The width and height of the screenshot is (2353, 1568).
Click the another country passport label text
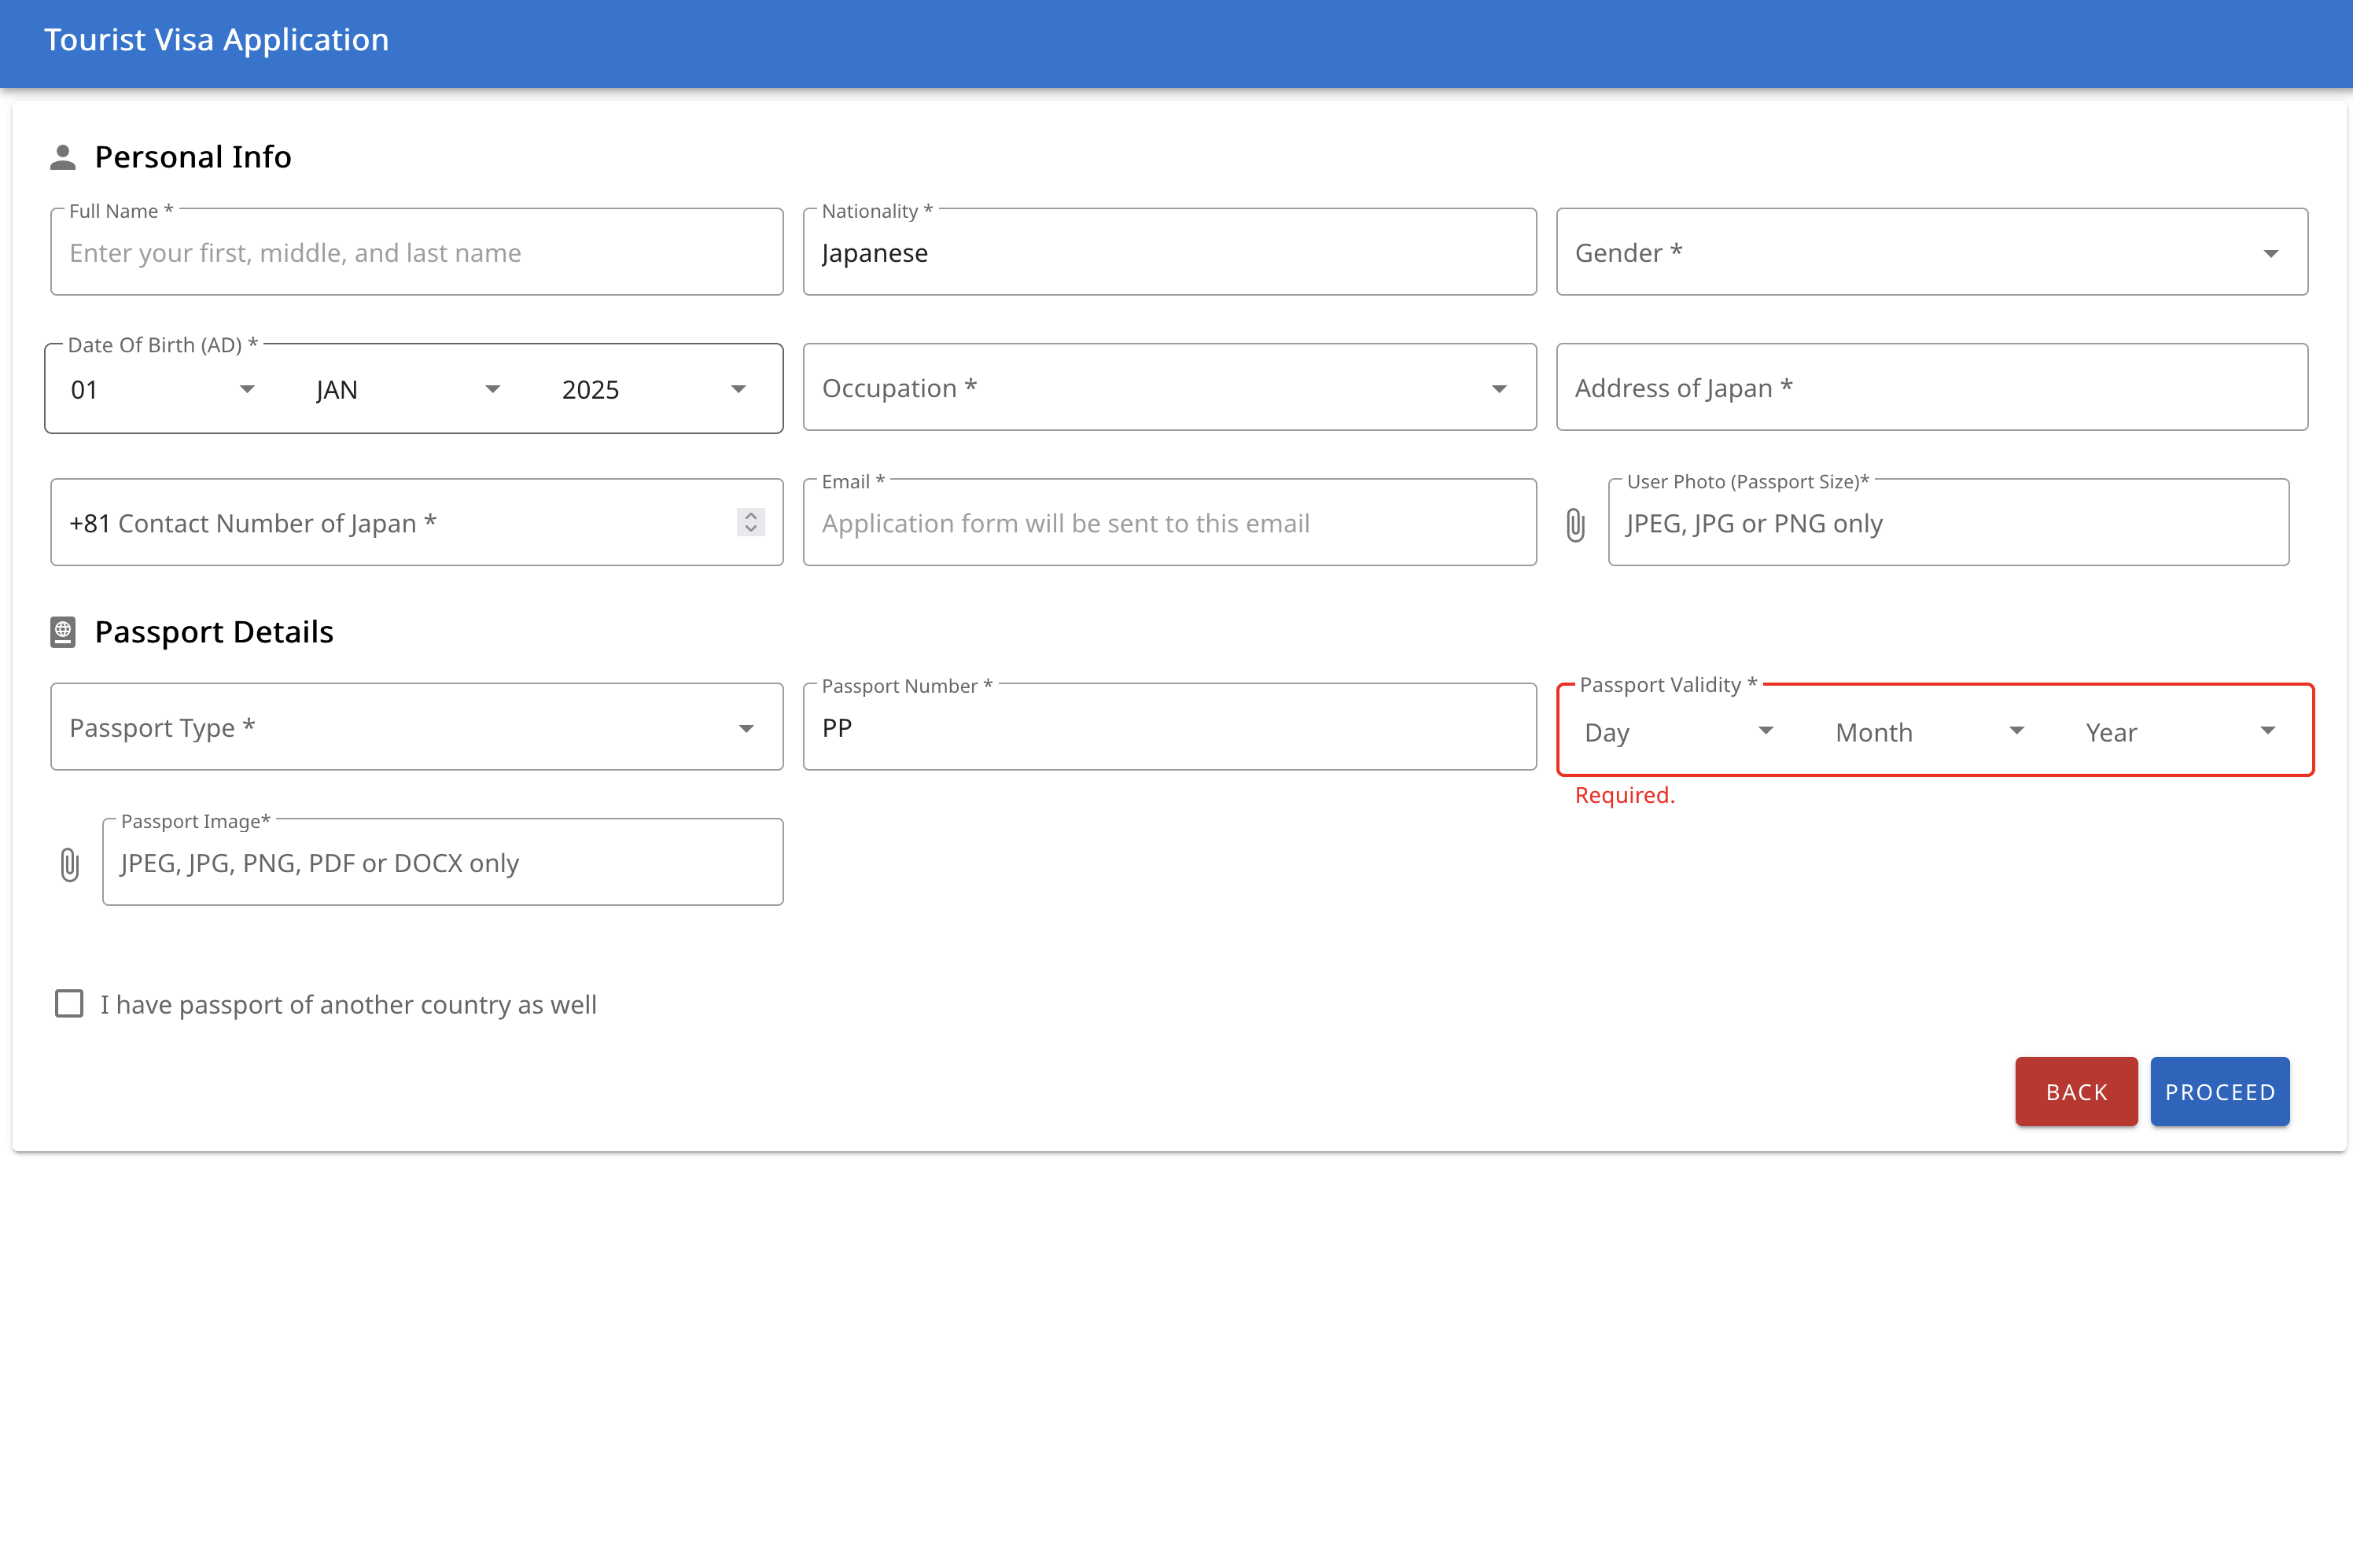(x=348, y=1004)
